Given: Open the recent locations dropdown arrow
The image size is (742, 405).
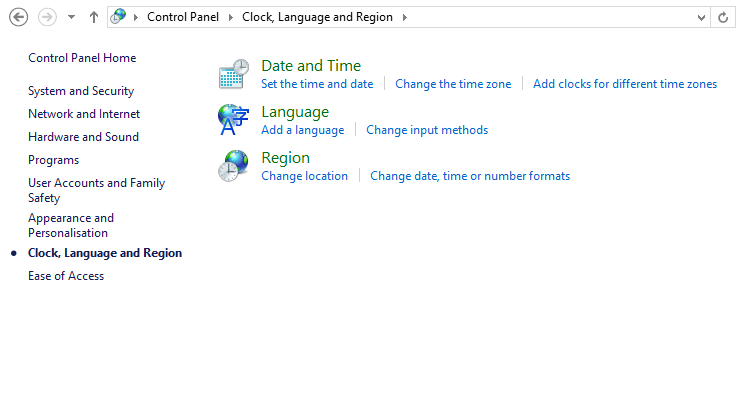Looking at the screenshot, I should (x=71, y=17).
